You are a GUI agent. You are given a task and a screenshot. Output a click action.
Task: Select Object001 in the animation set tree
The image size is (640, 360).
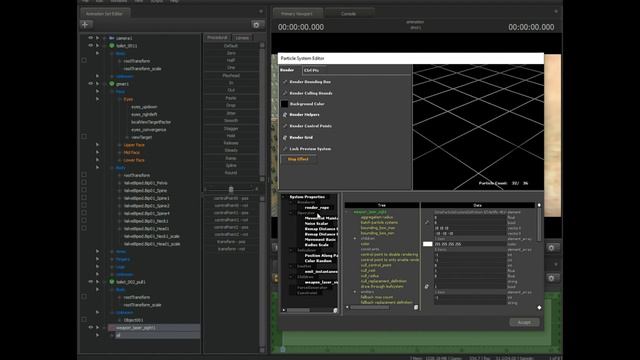tap(133, 320)
